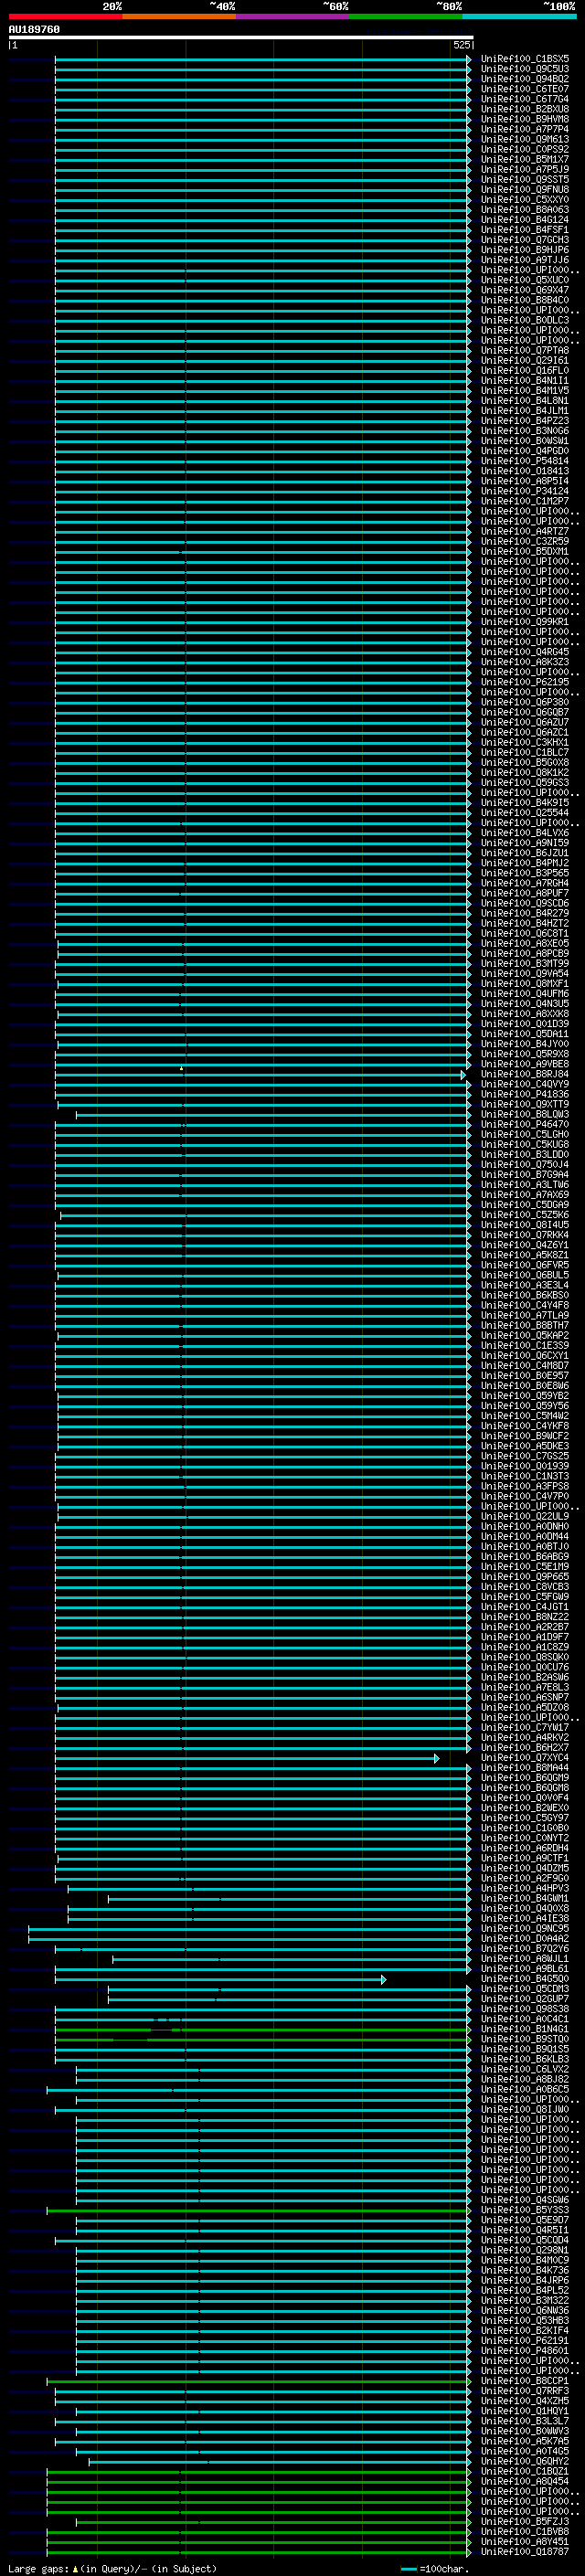Select the UniRef100_P46470 hit label

[524, 1124]
